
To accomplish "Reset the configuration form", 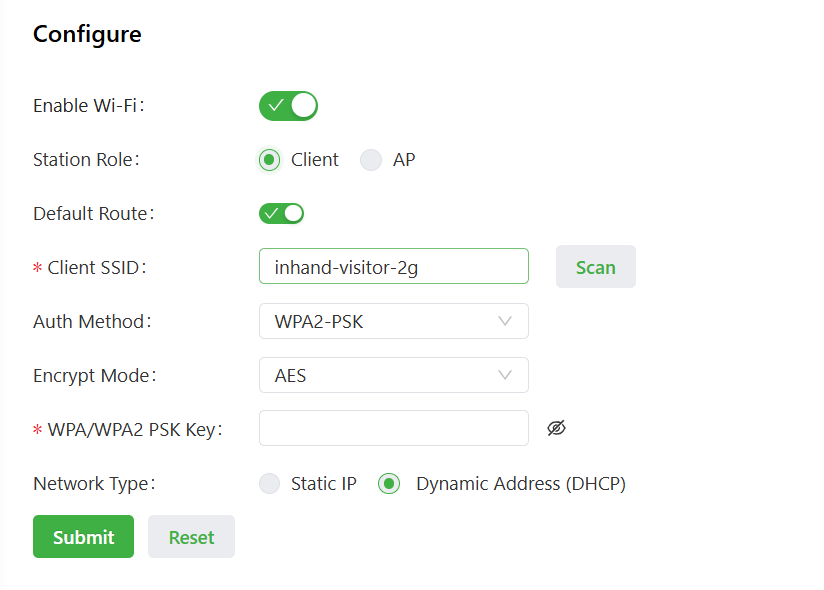I will click(x=191, y=537).
